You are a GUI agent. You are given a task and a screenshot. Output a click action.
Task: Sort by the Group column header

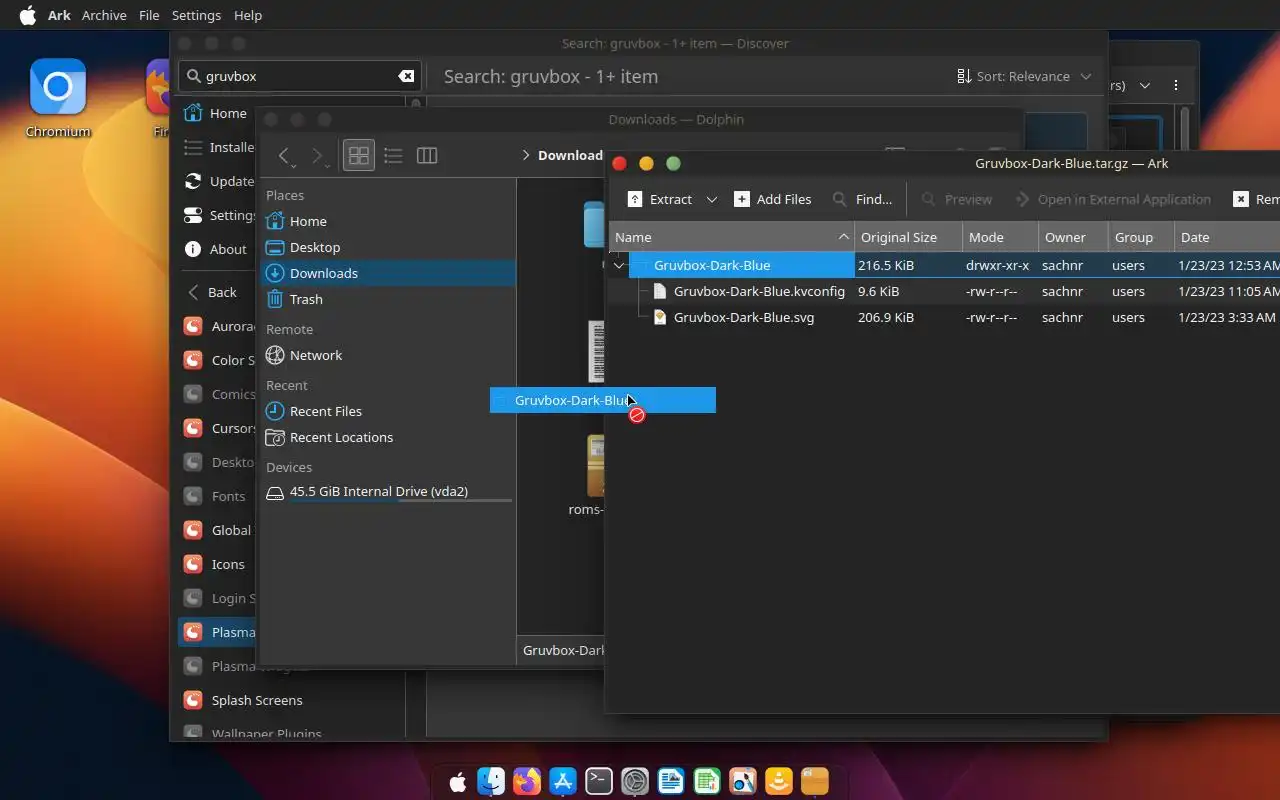pos(1141,237)
